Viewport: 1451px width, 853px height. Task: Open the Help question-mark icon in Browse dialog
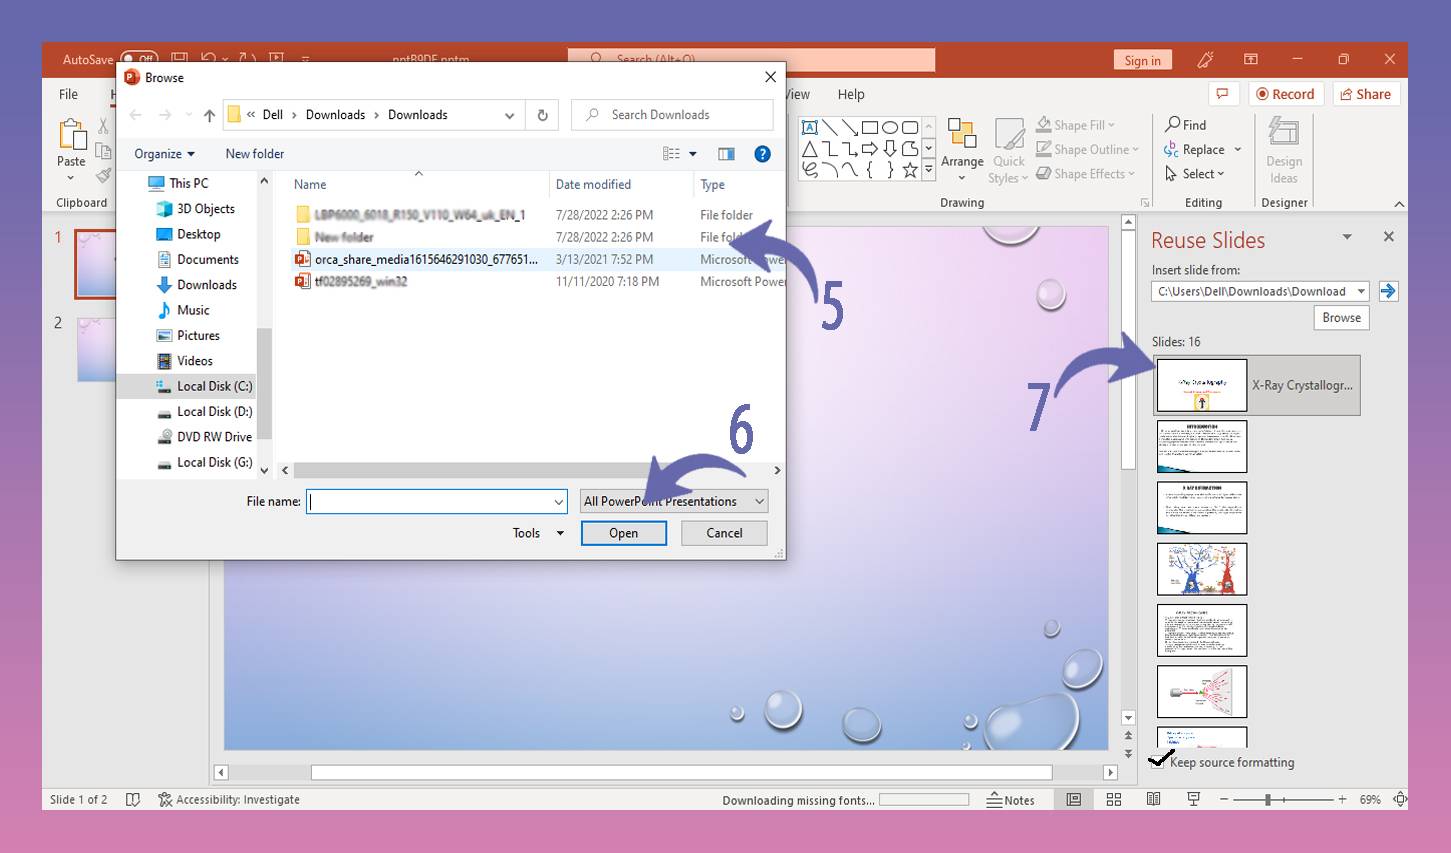762,154
